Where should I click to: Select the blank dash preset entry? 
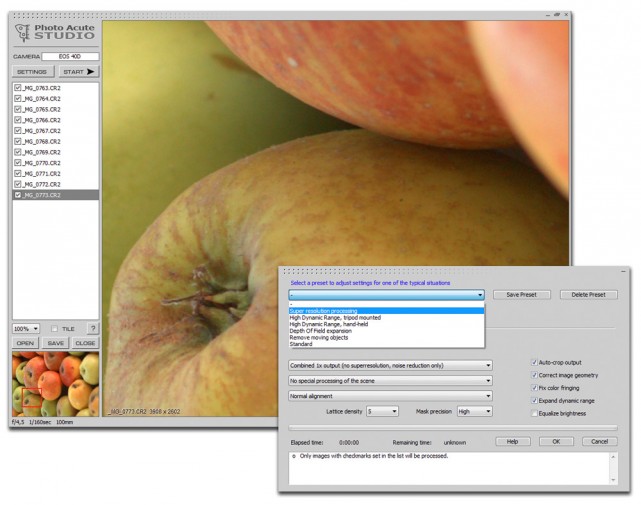coord(386,305)
